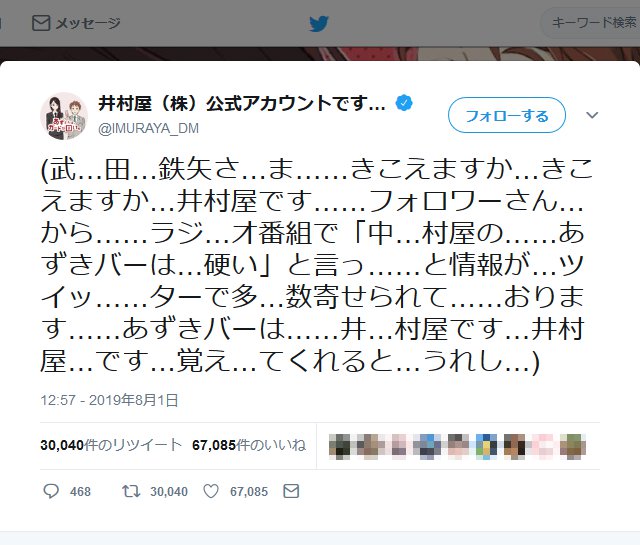
Task: View the 30,040件のリツイート list
Action: [111, 445]
